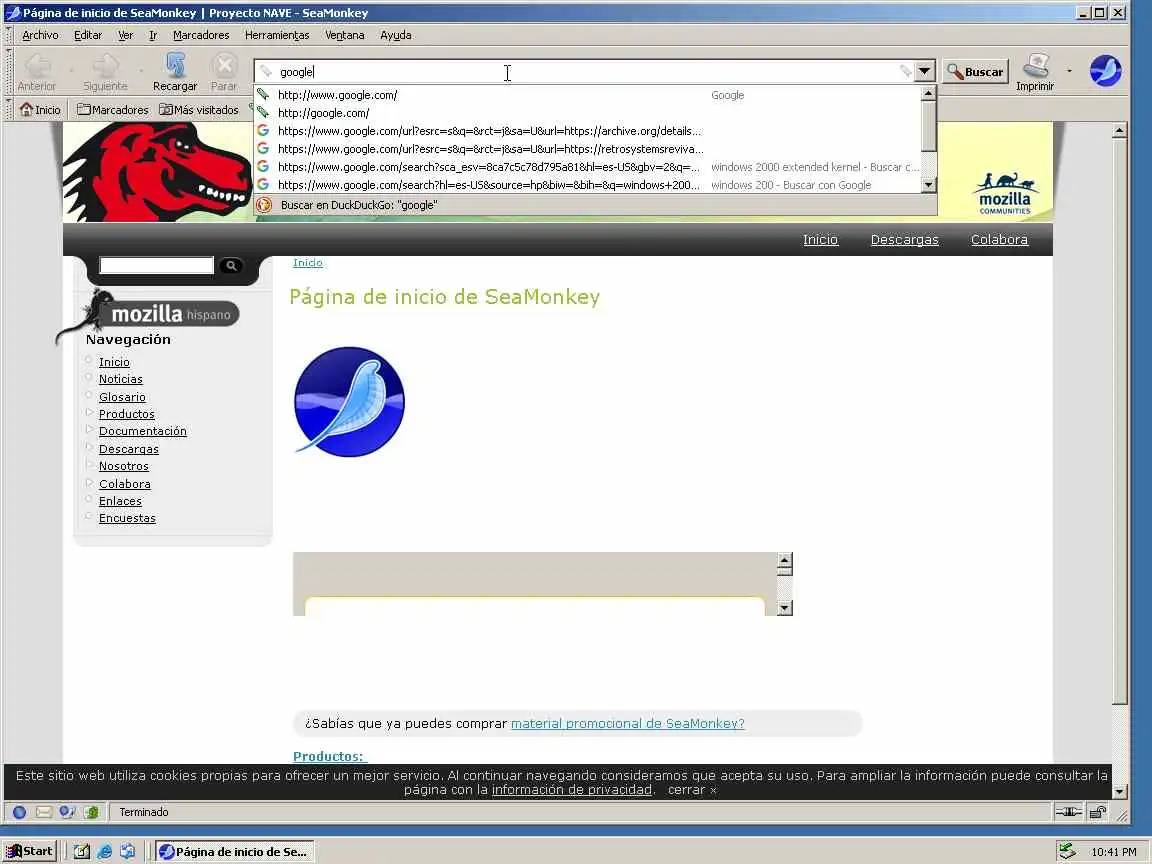Dismiss cookie notice with cerrar

tap(691, 790)
